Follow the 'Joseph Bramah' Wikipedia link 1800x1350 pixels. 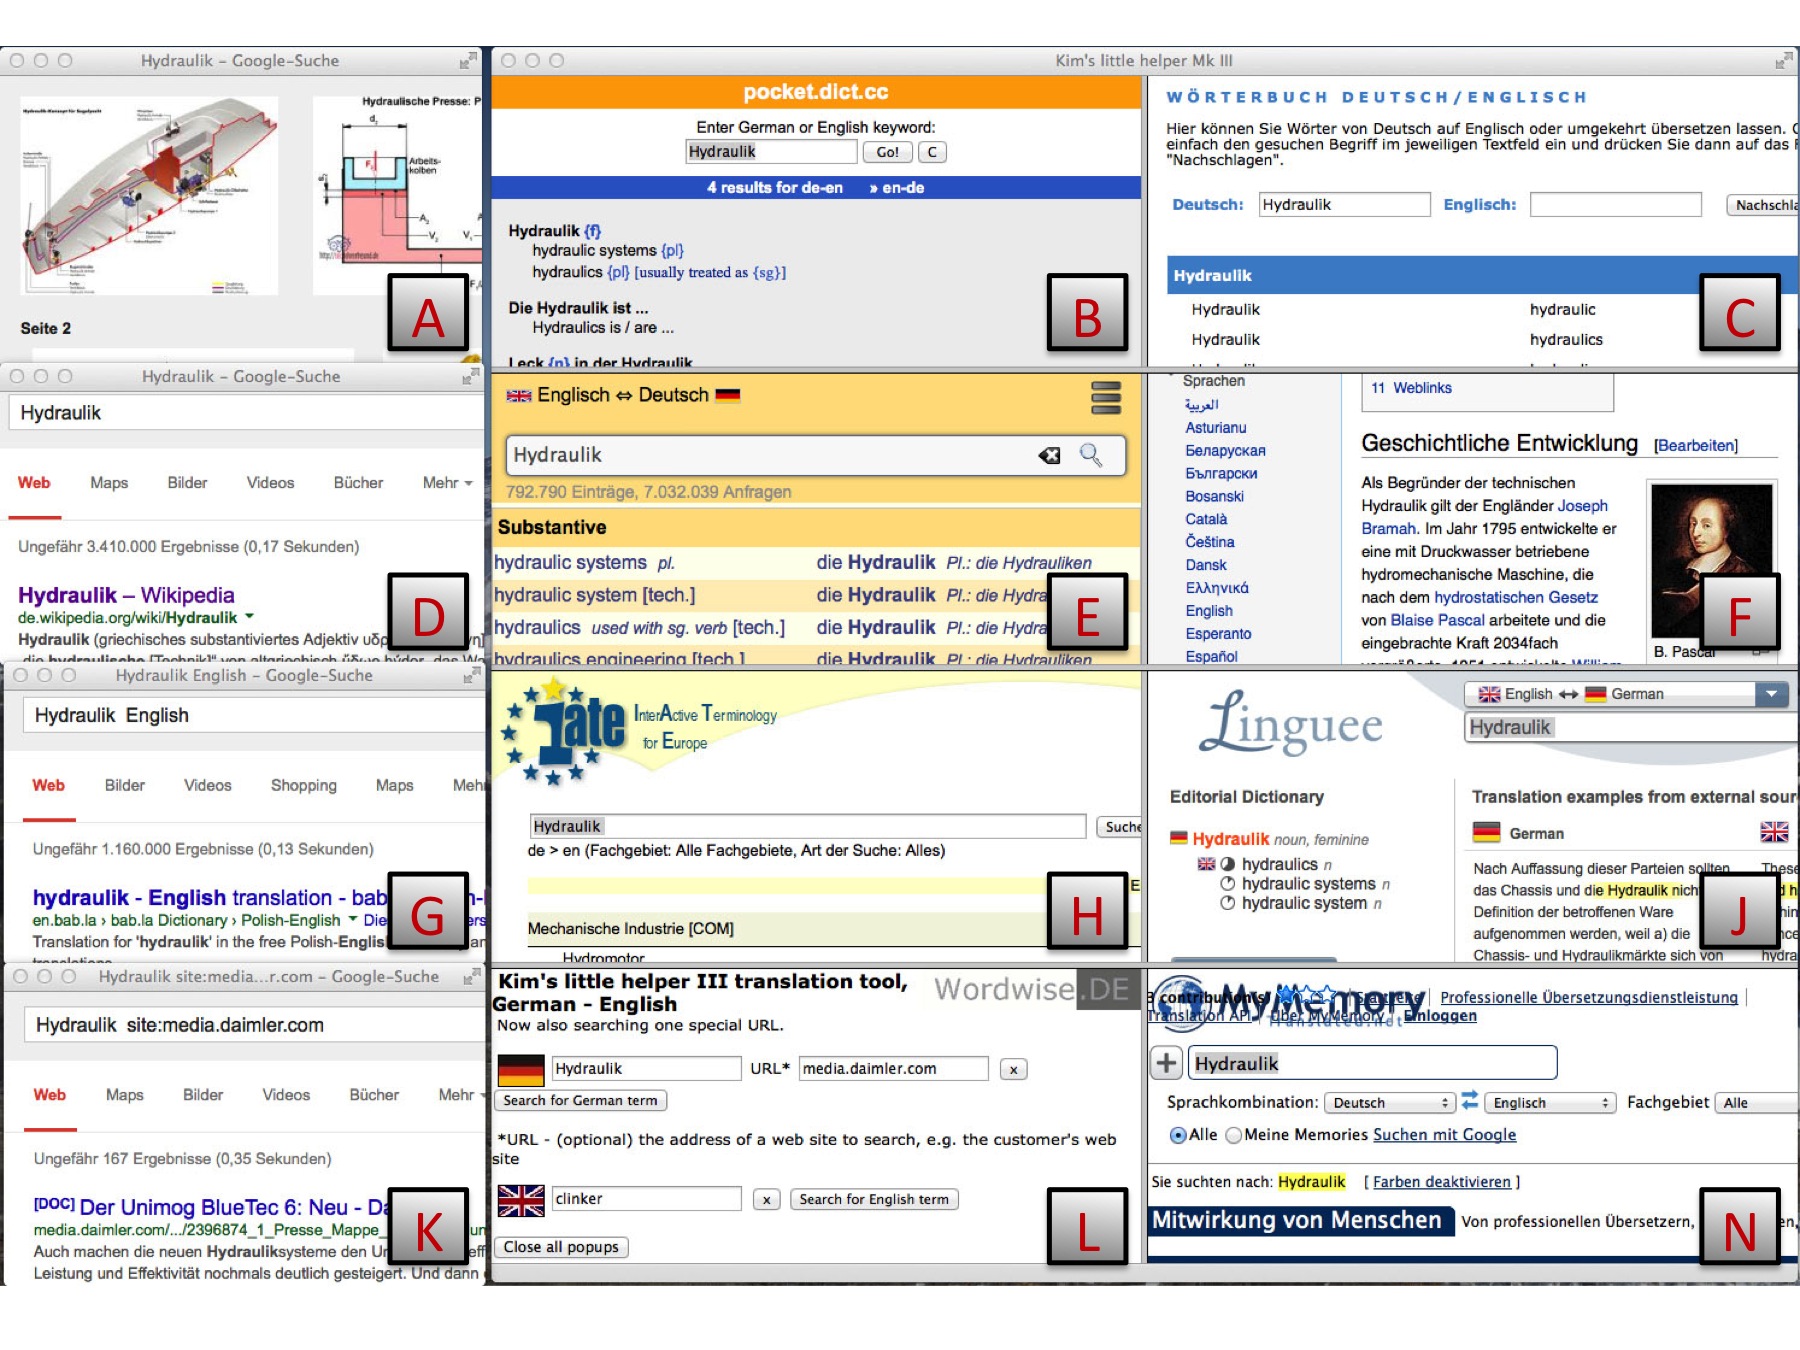pos(1484,517)
